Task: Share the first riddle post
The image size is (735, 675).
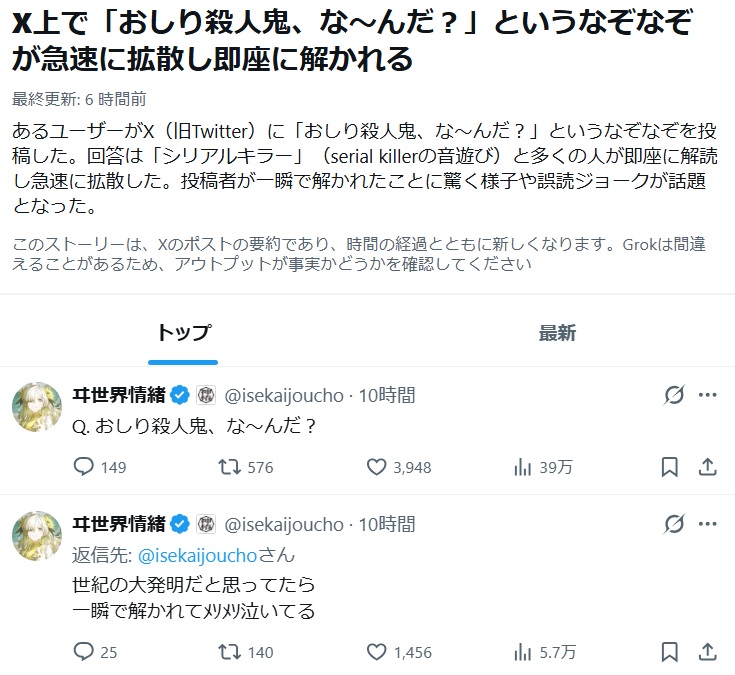Action: click(706, 467)
